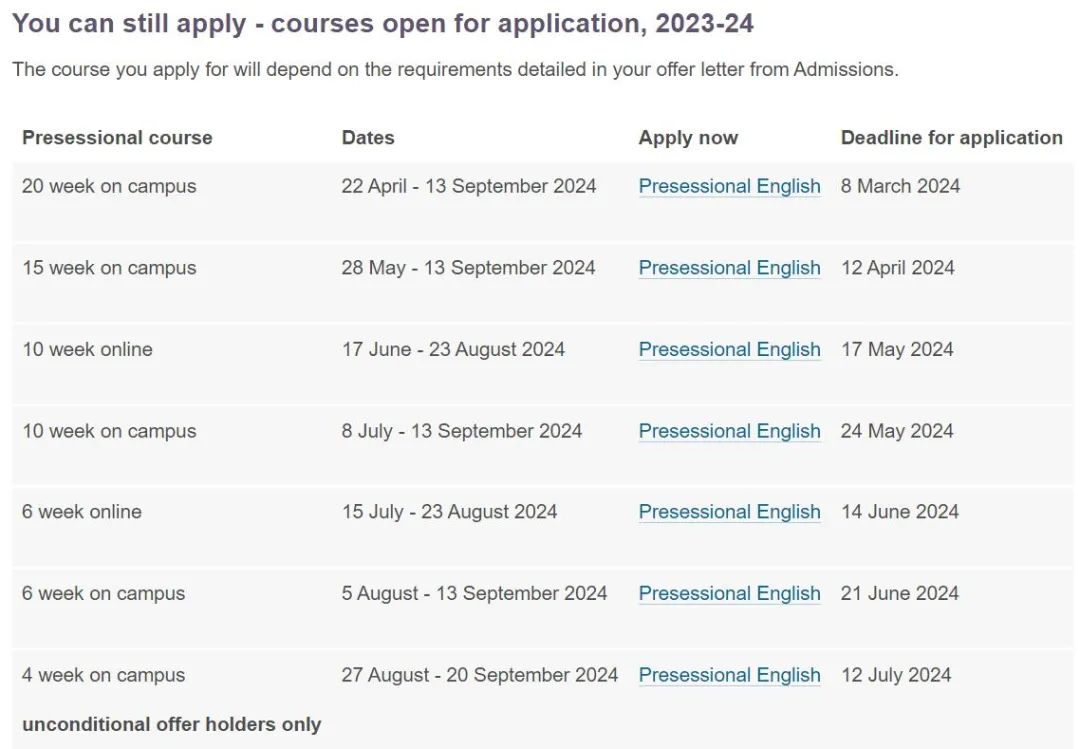Click the 'Dates' column header
Viewport: 1080px width, 749px height.
click(x=368, y=138)
